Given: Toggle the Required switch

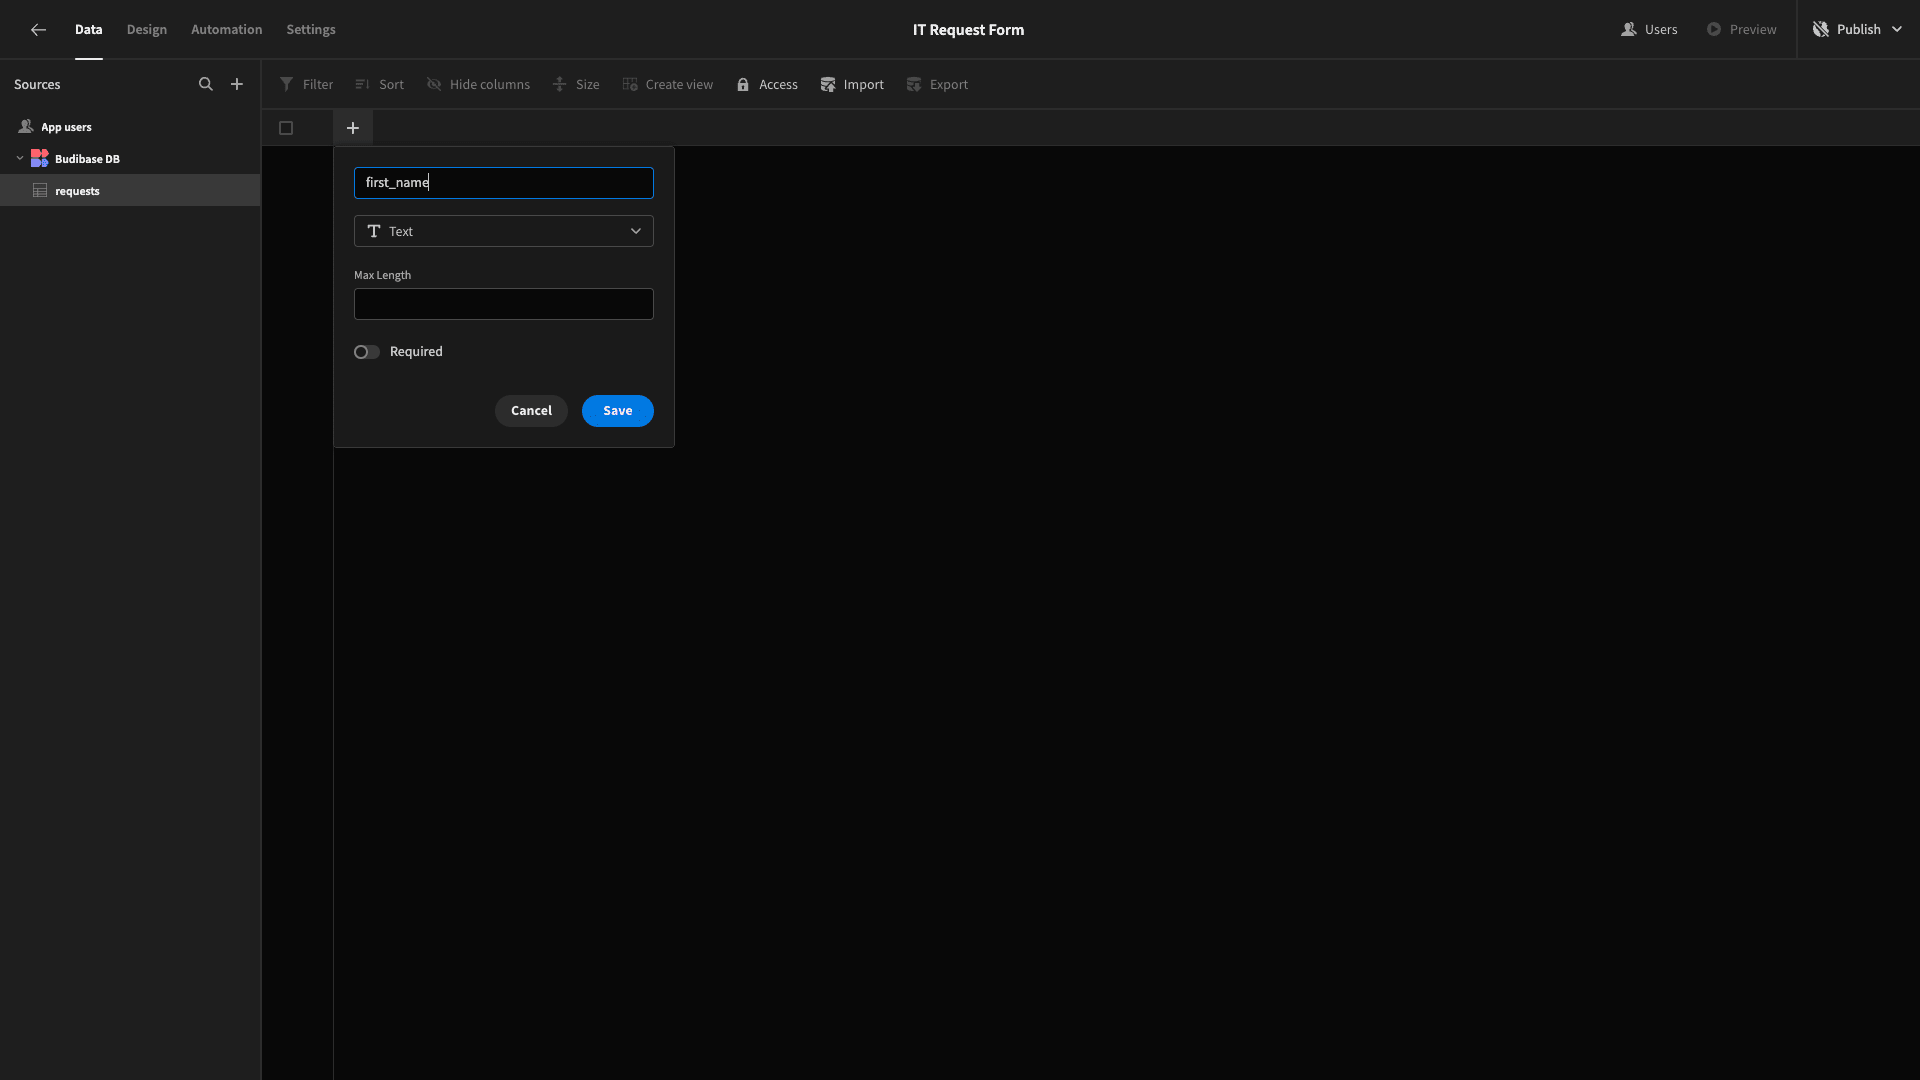Looking at the screenshot, I should [x=367, y=352].
